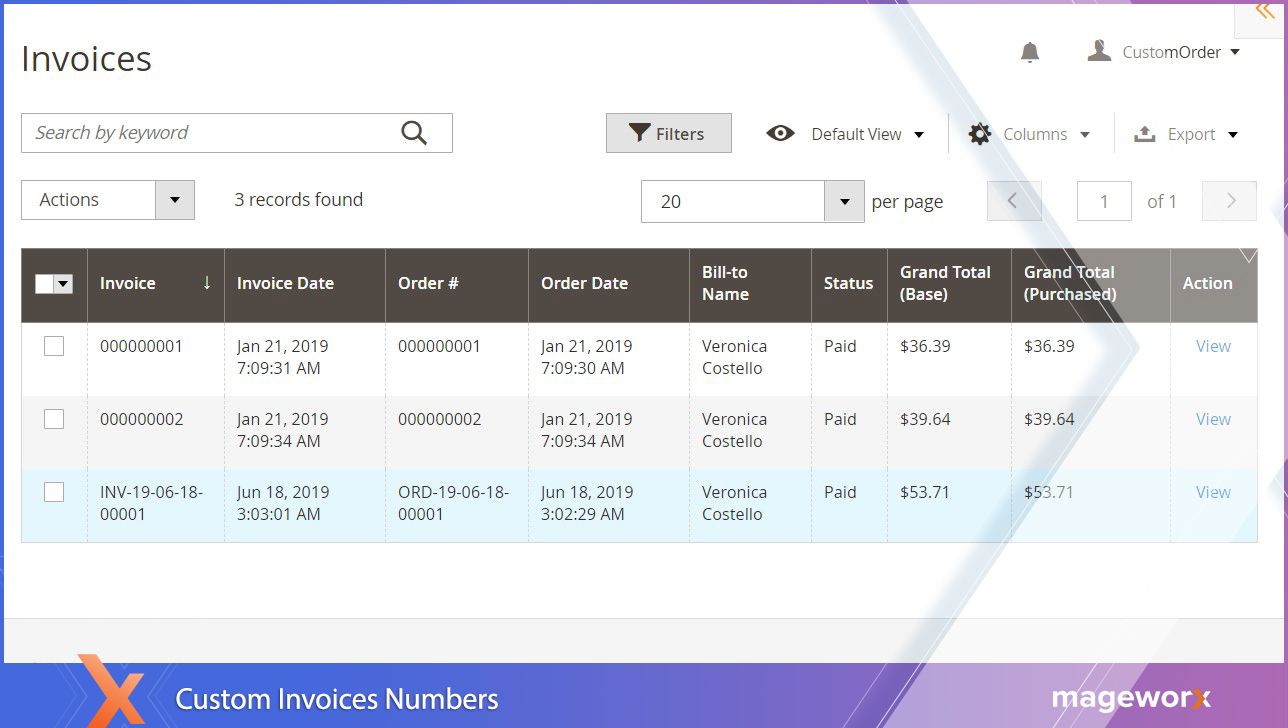Click the previous page arrow
This screenshot has width=1288, height=728.
1013,201
